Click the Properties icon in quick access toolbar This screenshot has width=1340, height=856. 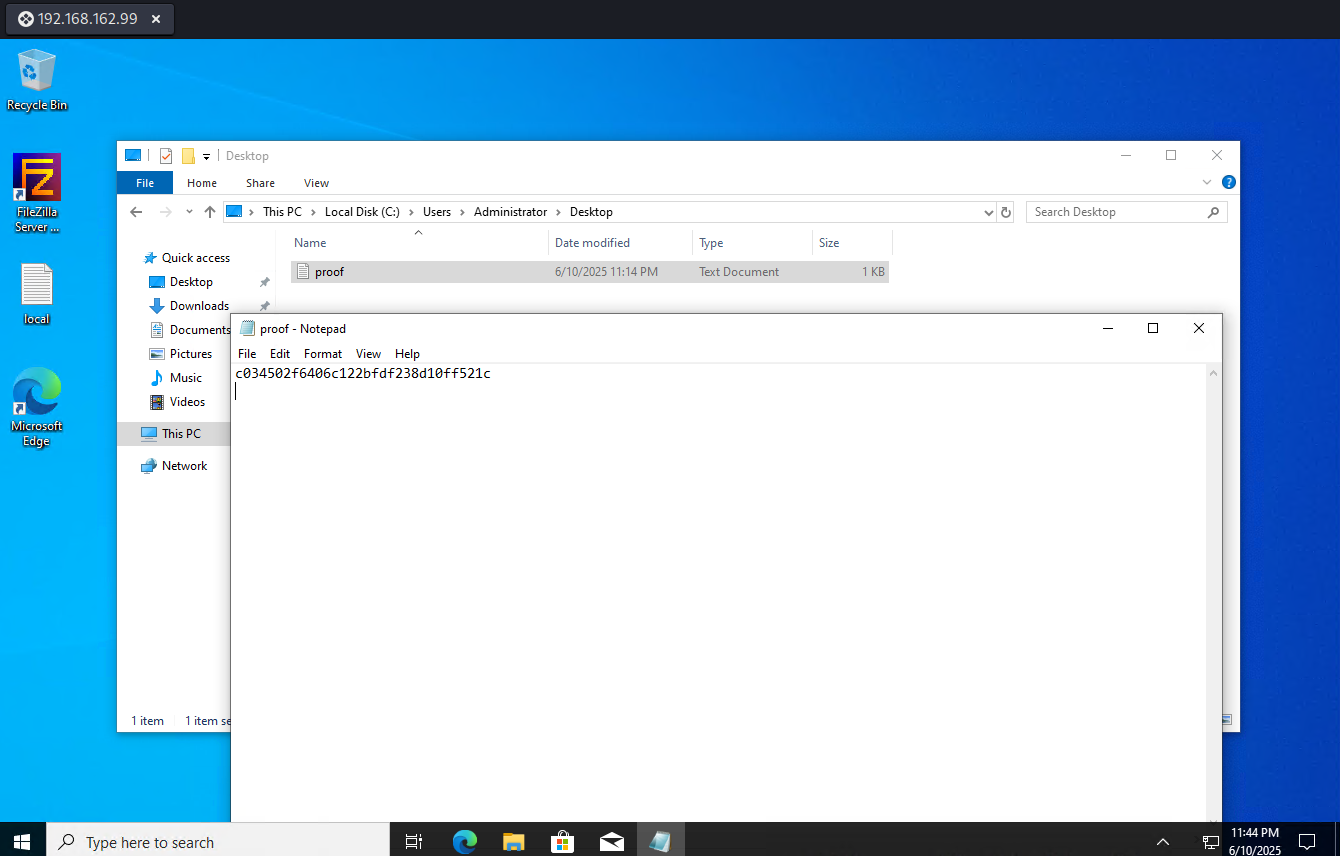click(x=166, y=156)
